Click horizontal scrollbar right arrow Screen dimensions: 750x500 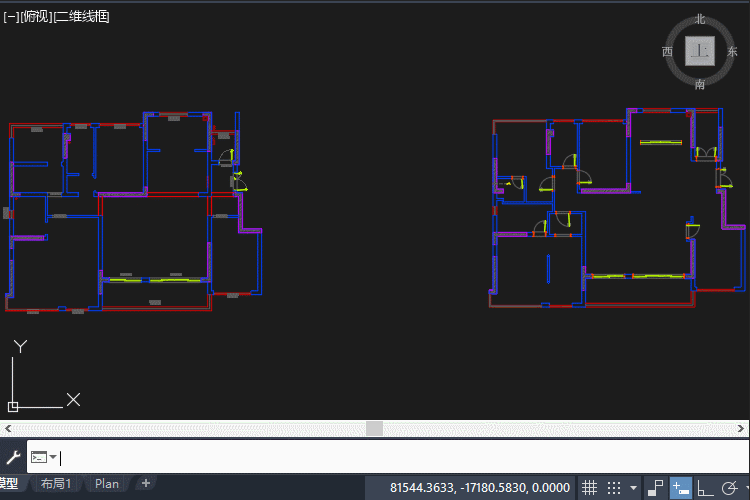741,429
